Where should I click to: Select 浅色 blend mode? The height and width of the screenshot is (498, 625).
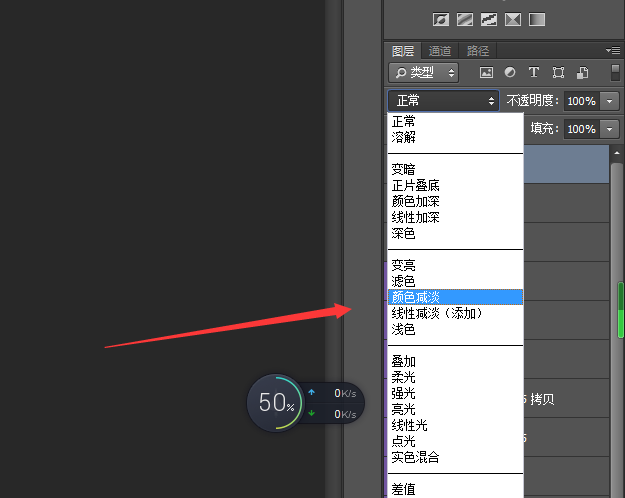455,329
